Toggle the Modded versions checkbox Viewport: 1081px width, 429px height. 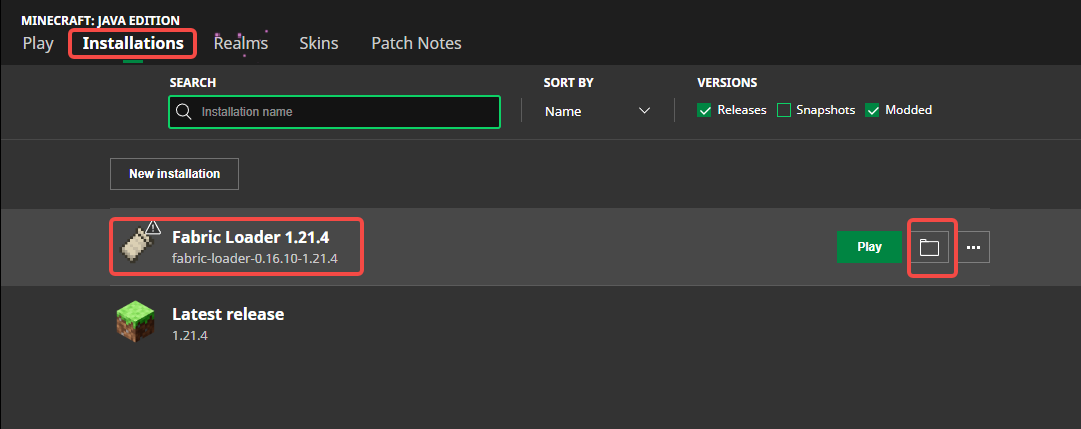pyautogui.click(x=873, y=110)
